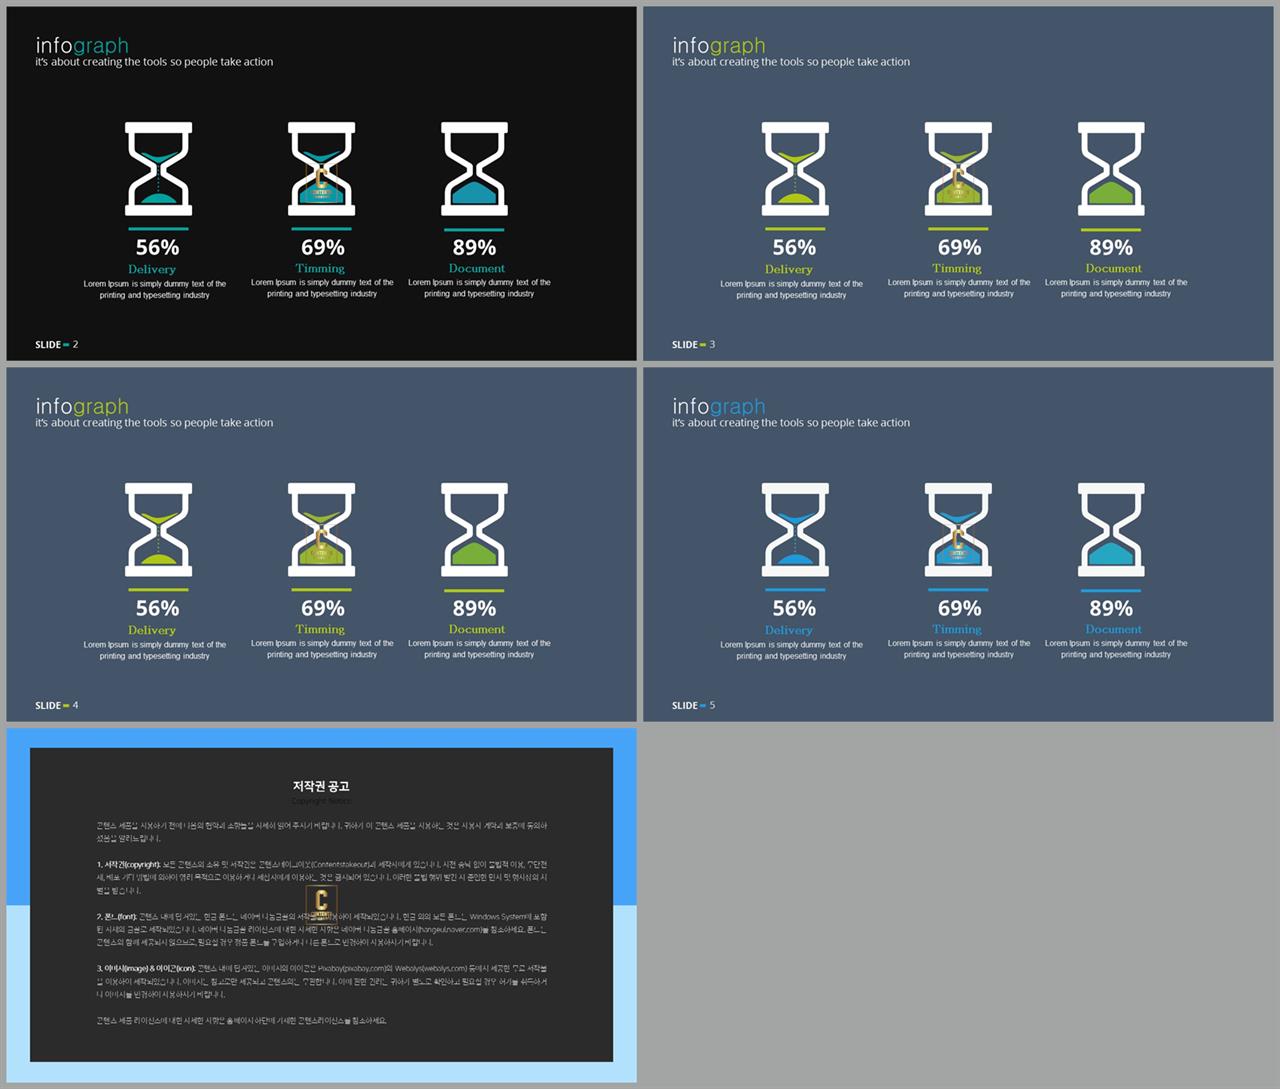1280x1089 pixels.
Task: Click the Document label on slide 4
Action: [477, 629]
